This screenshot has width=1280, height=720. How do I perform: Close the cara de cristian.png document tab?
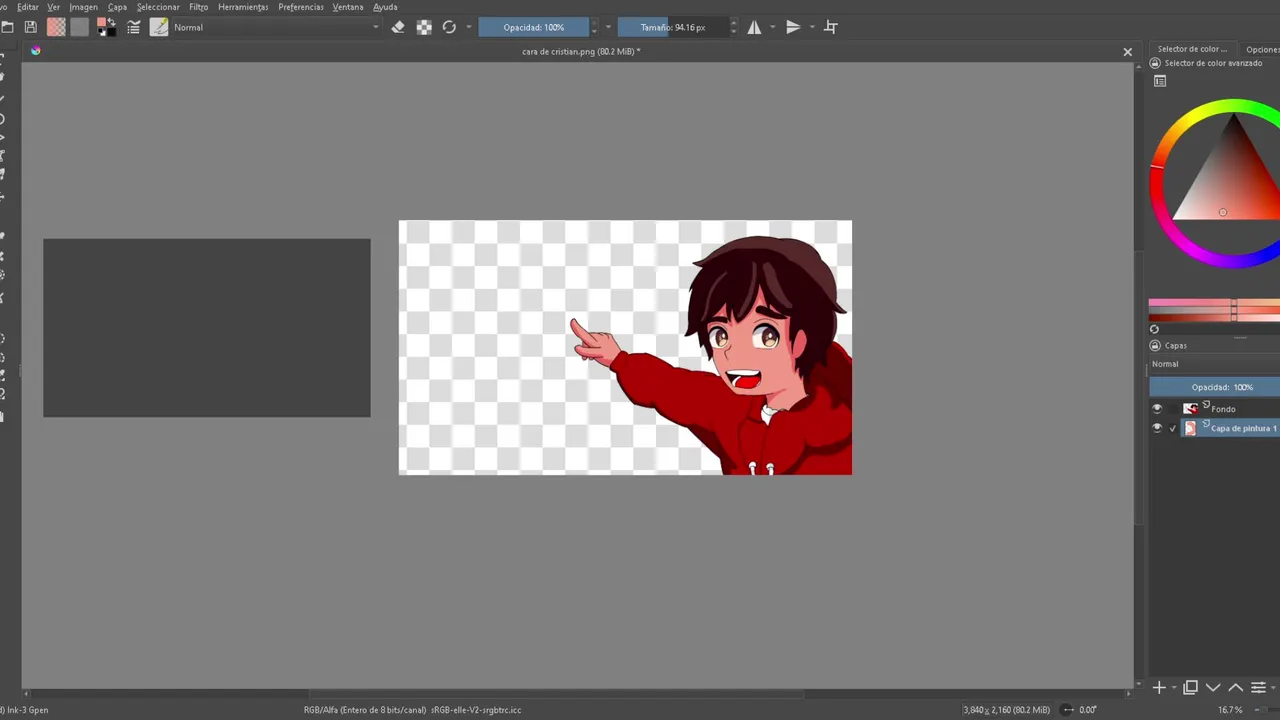pyautogui.click(x=1127, y=52)
